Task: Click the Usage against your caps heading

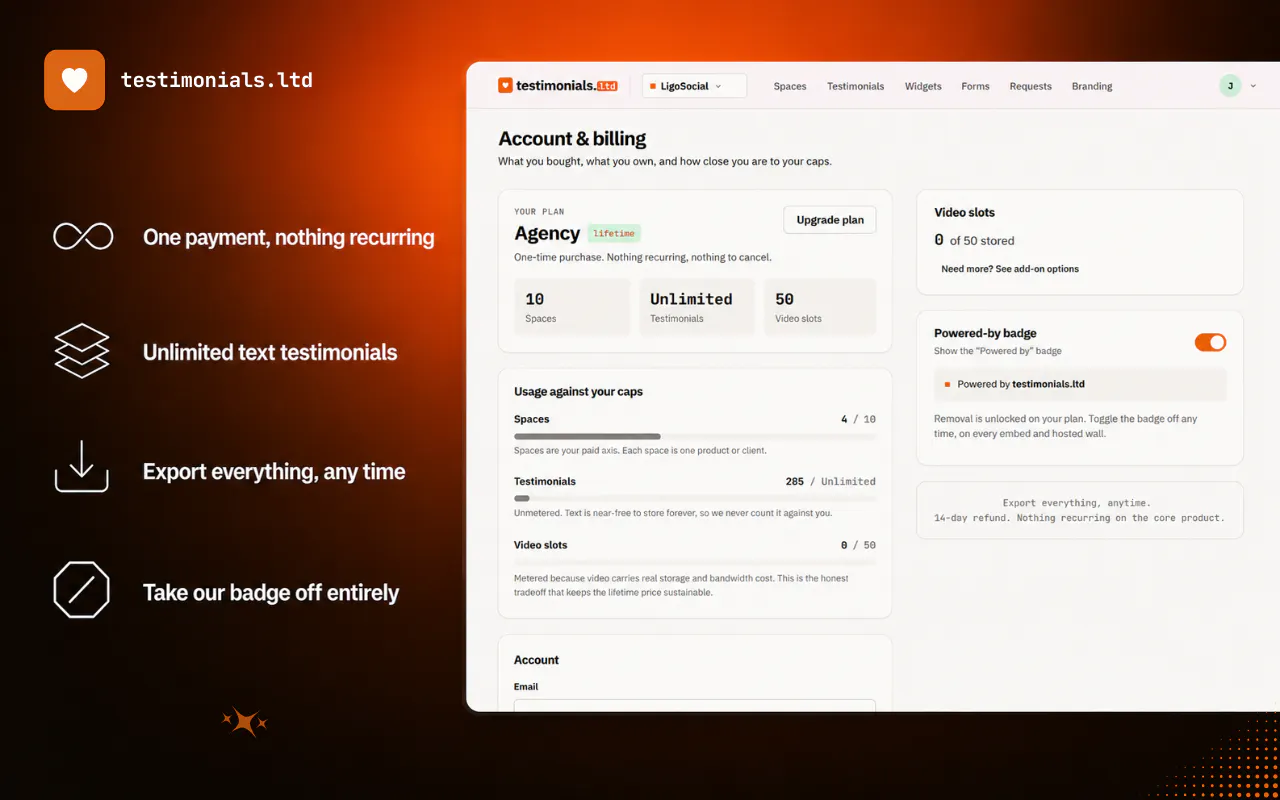Action: coord(578,392)
